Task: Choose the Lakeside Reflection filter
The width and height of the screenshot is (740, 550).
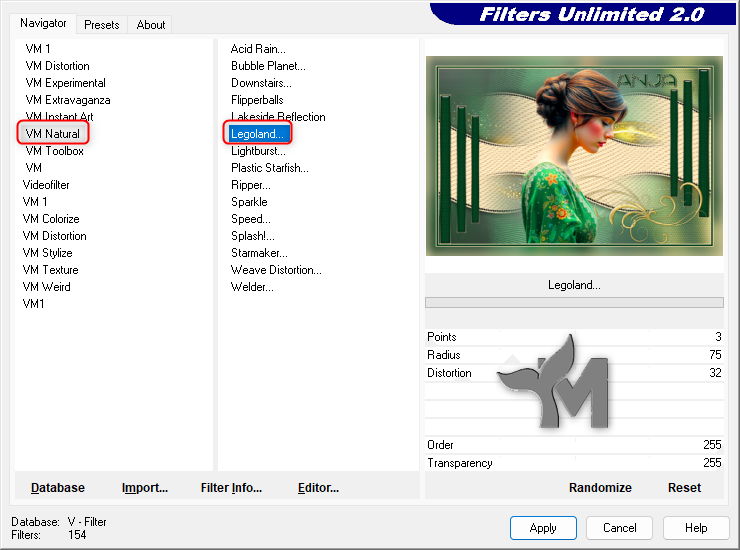Action: click(x=278, y=116)
